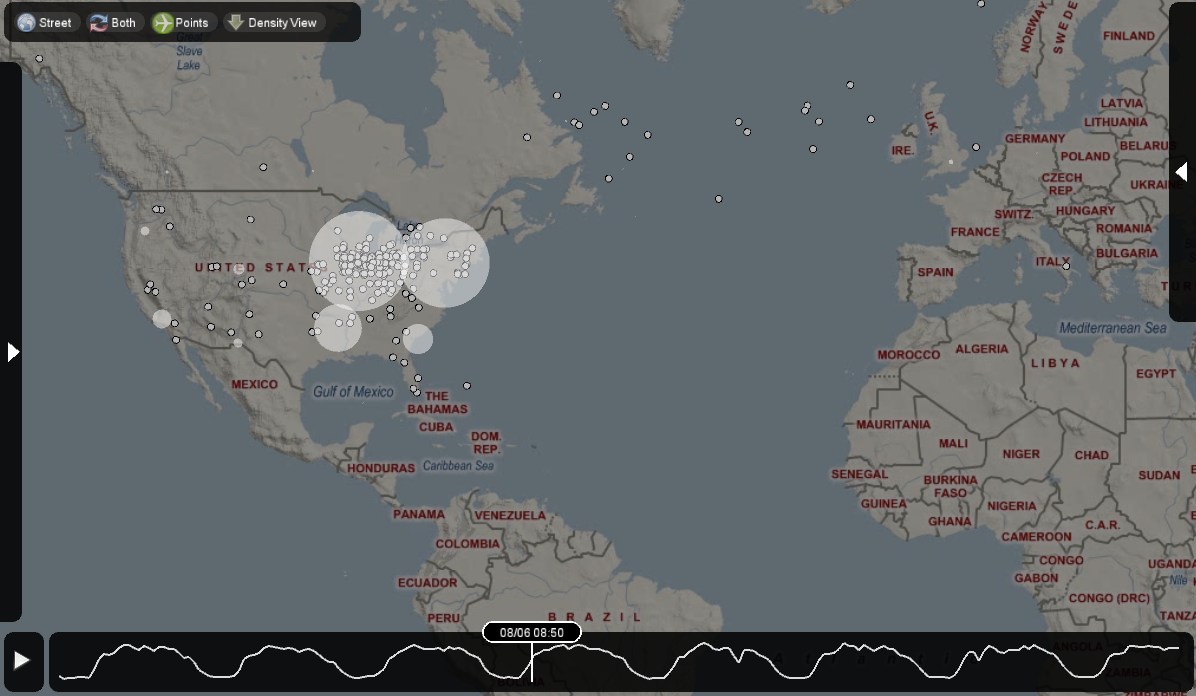Click the large density circle over the US East Coast
This screenshot has width=1196, height=696.
point(444,263)
